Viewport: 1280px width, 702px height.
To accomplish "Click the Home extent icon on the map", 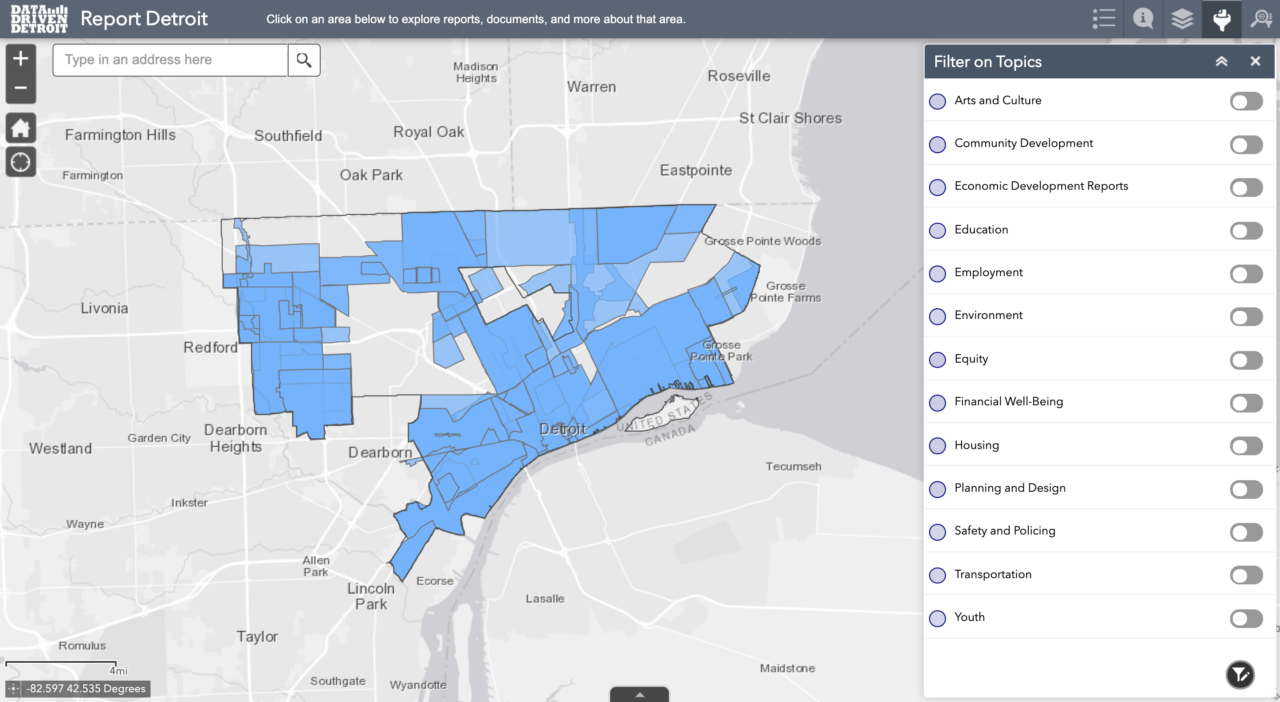I will [x=20, y=128].
